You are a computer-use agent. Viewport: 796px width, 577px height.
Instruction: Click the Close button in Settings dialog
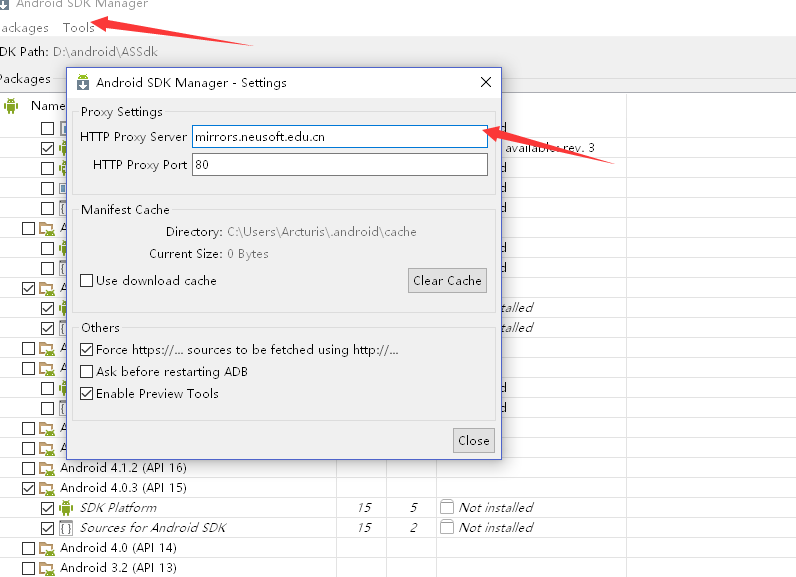474,440
